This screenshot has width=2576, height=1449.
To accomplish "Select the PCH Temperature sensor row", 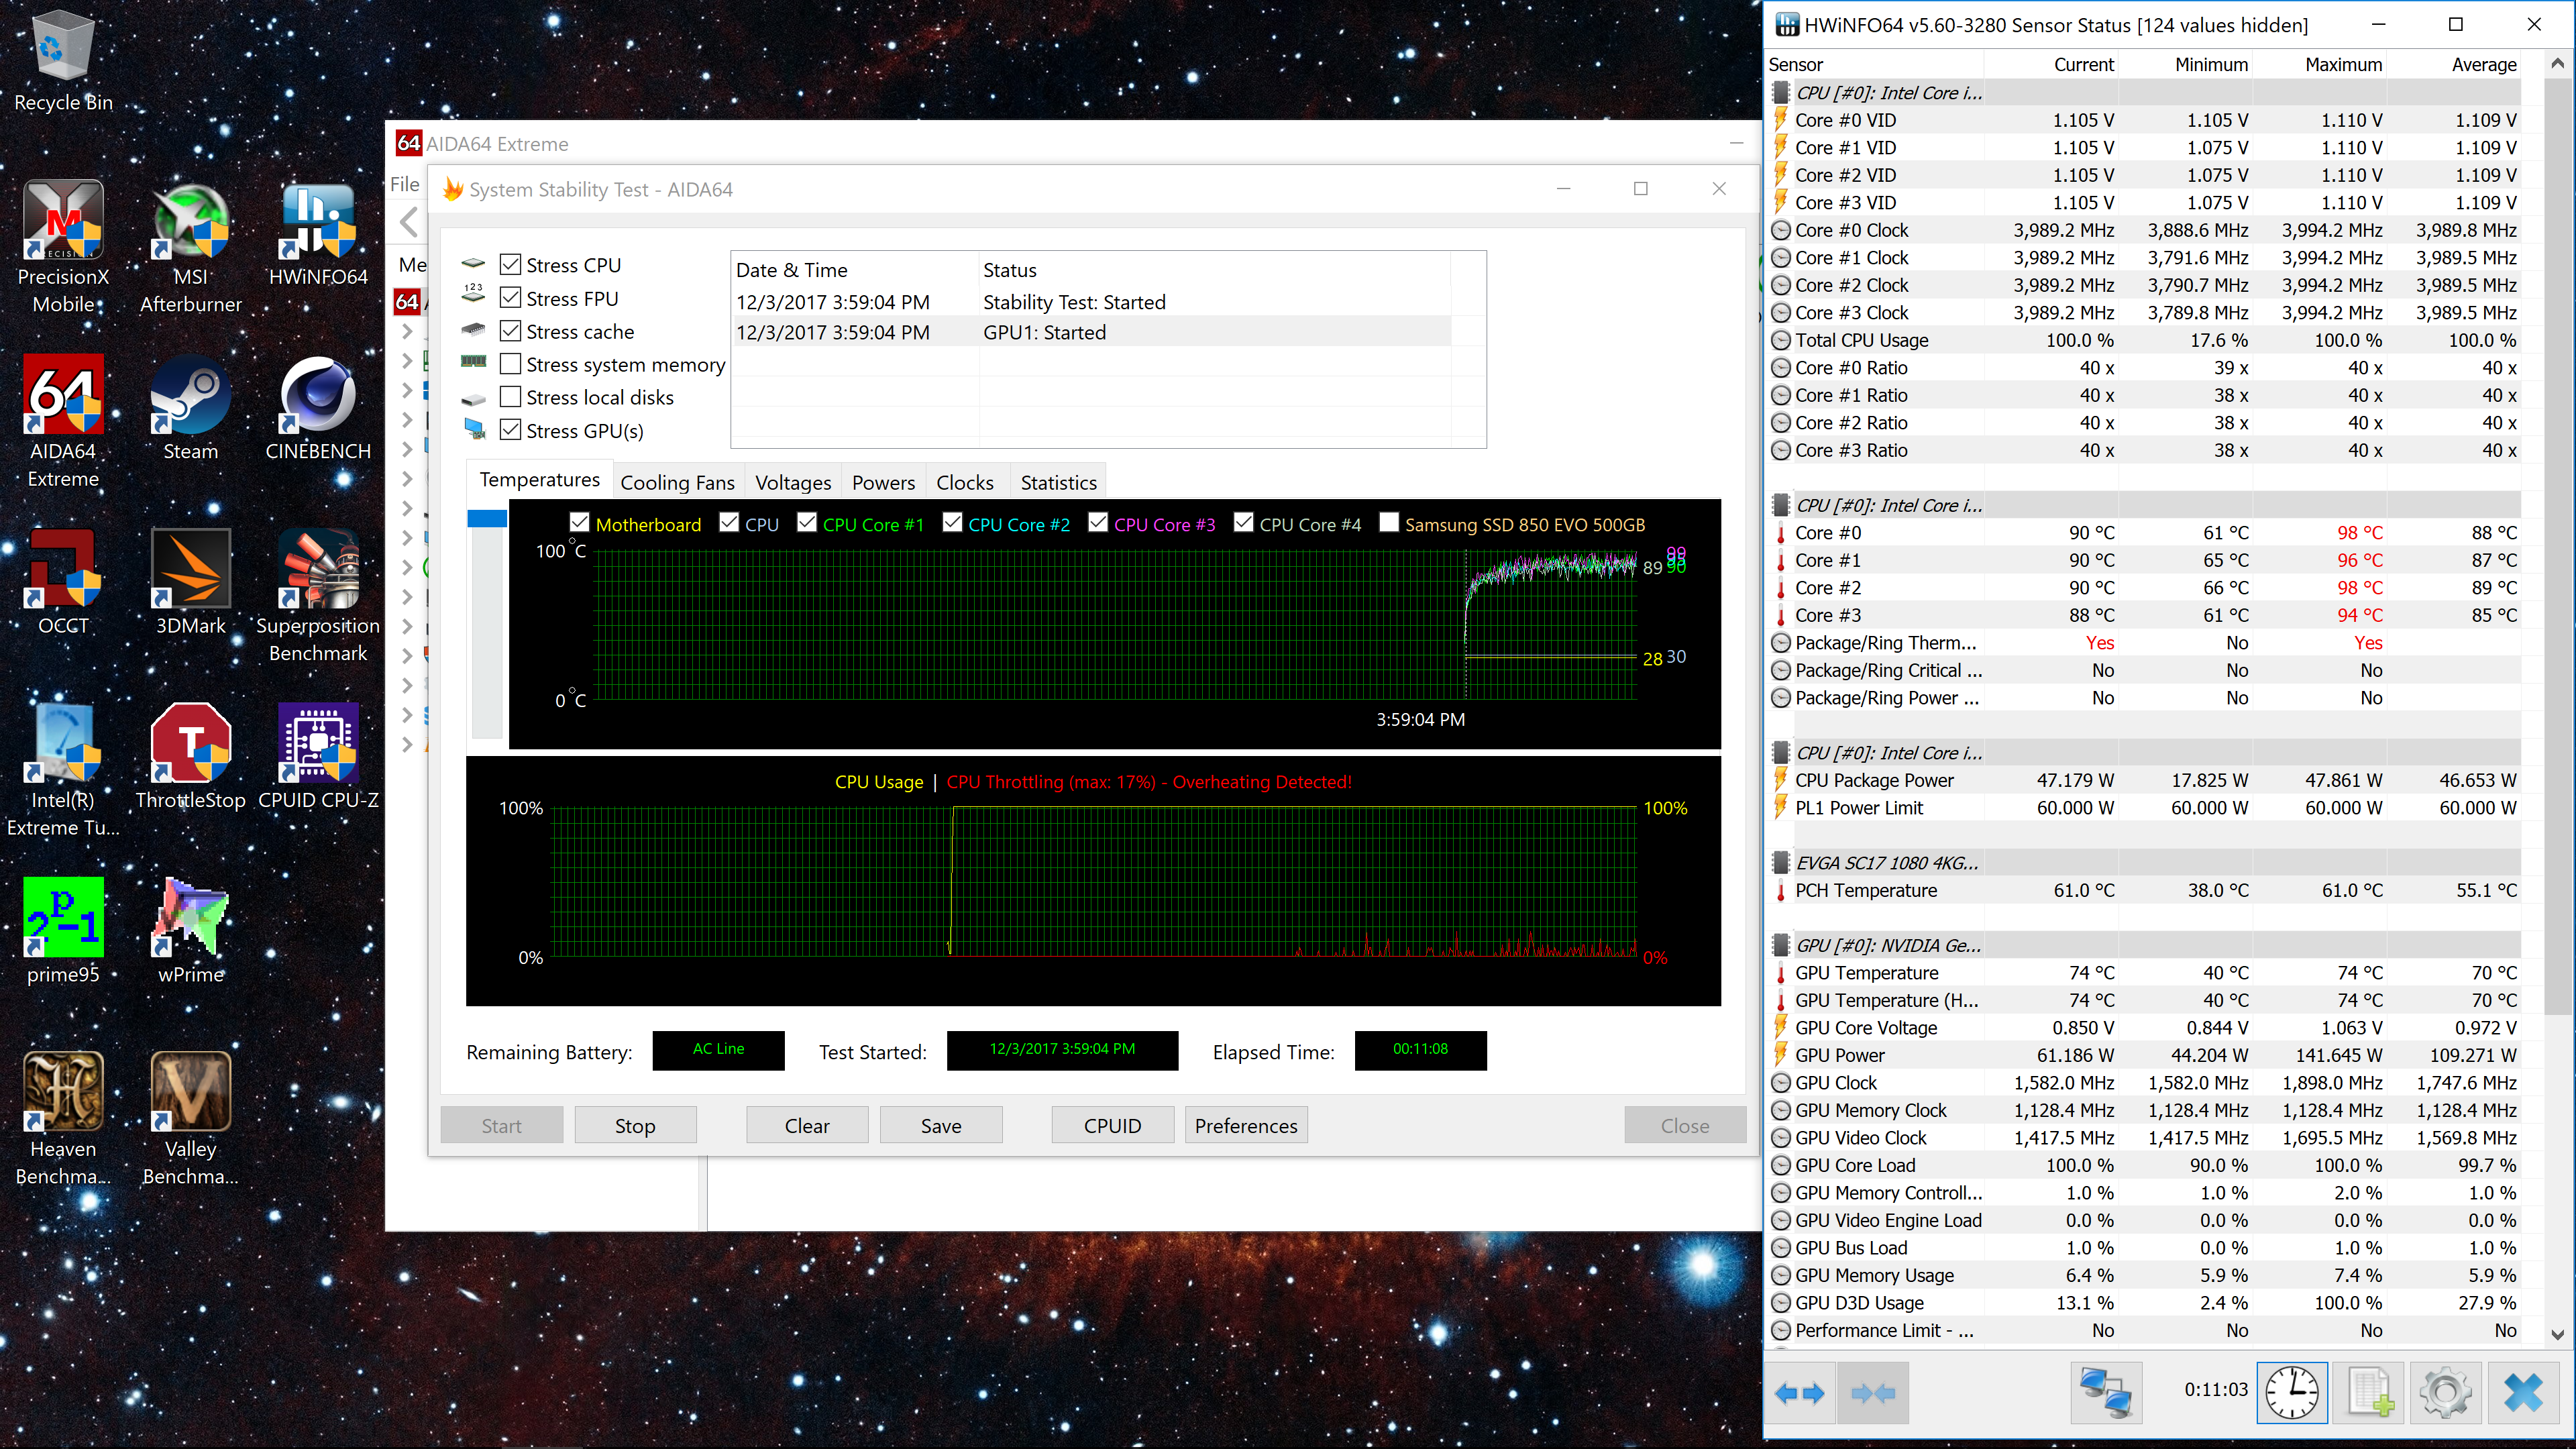I will tap(2143, 890).
